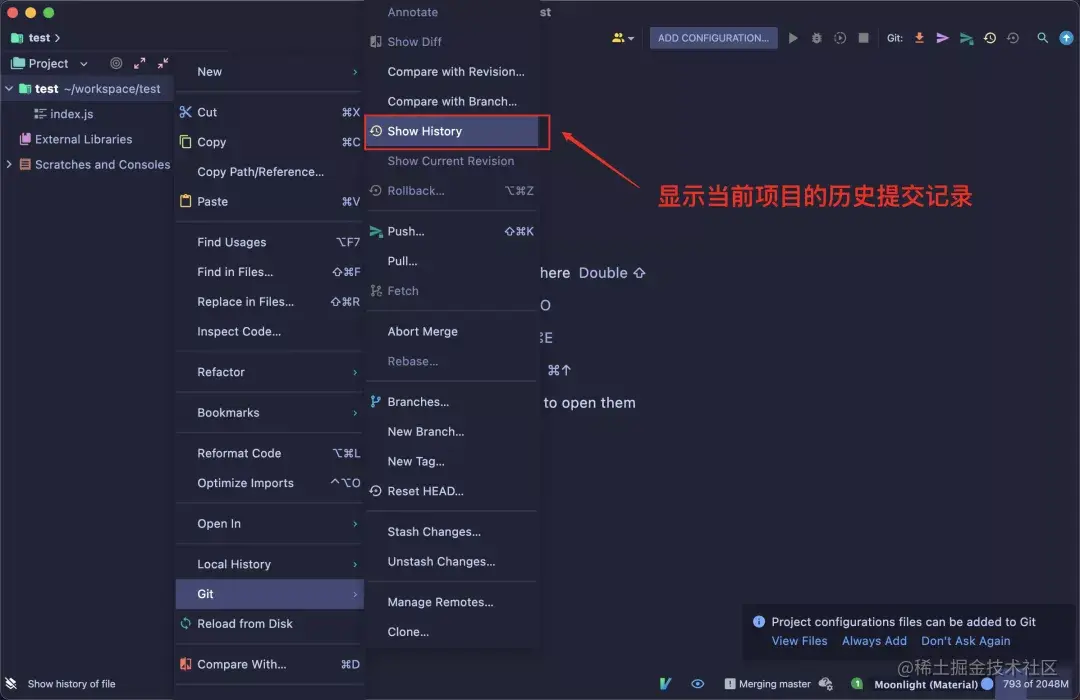Image resolution: width=1080 pixels, height=700 pixels.
Task: Update project via the Git download arrow icon
Action: coord(919,37)
